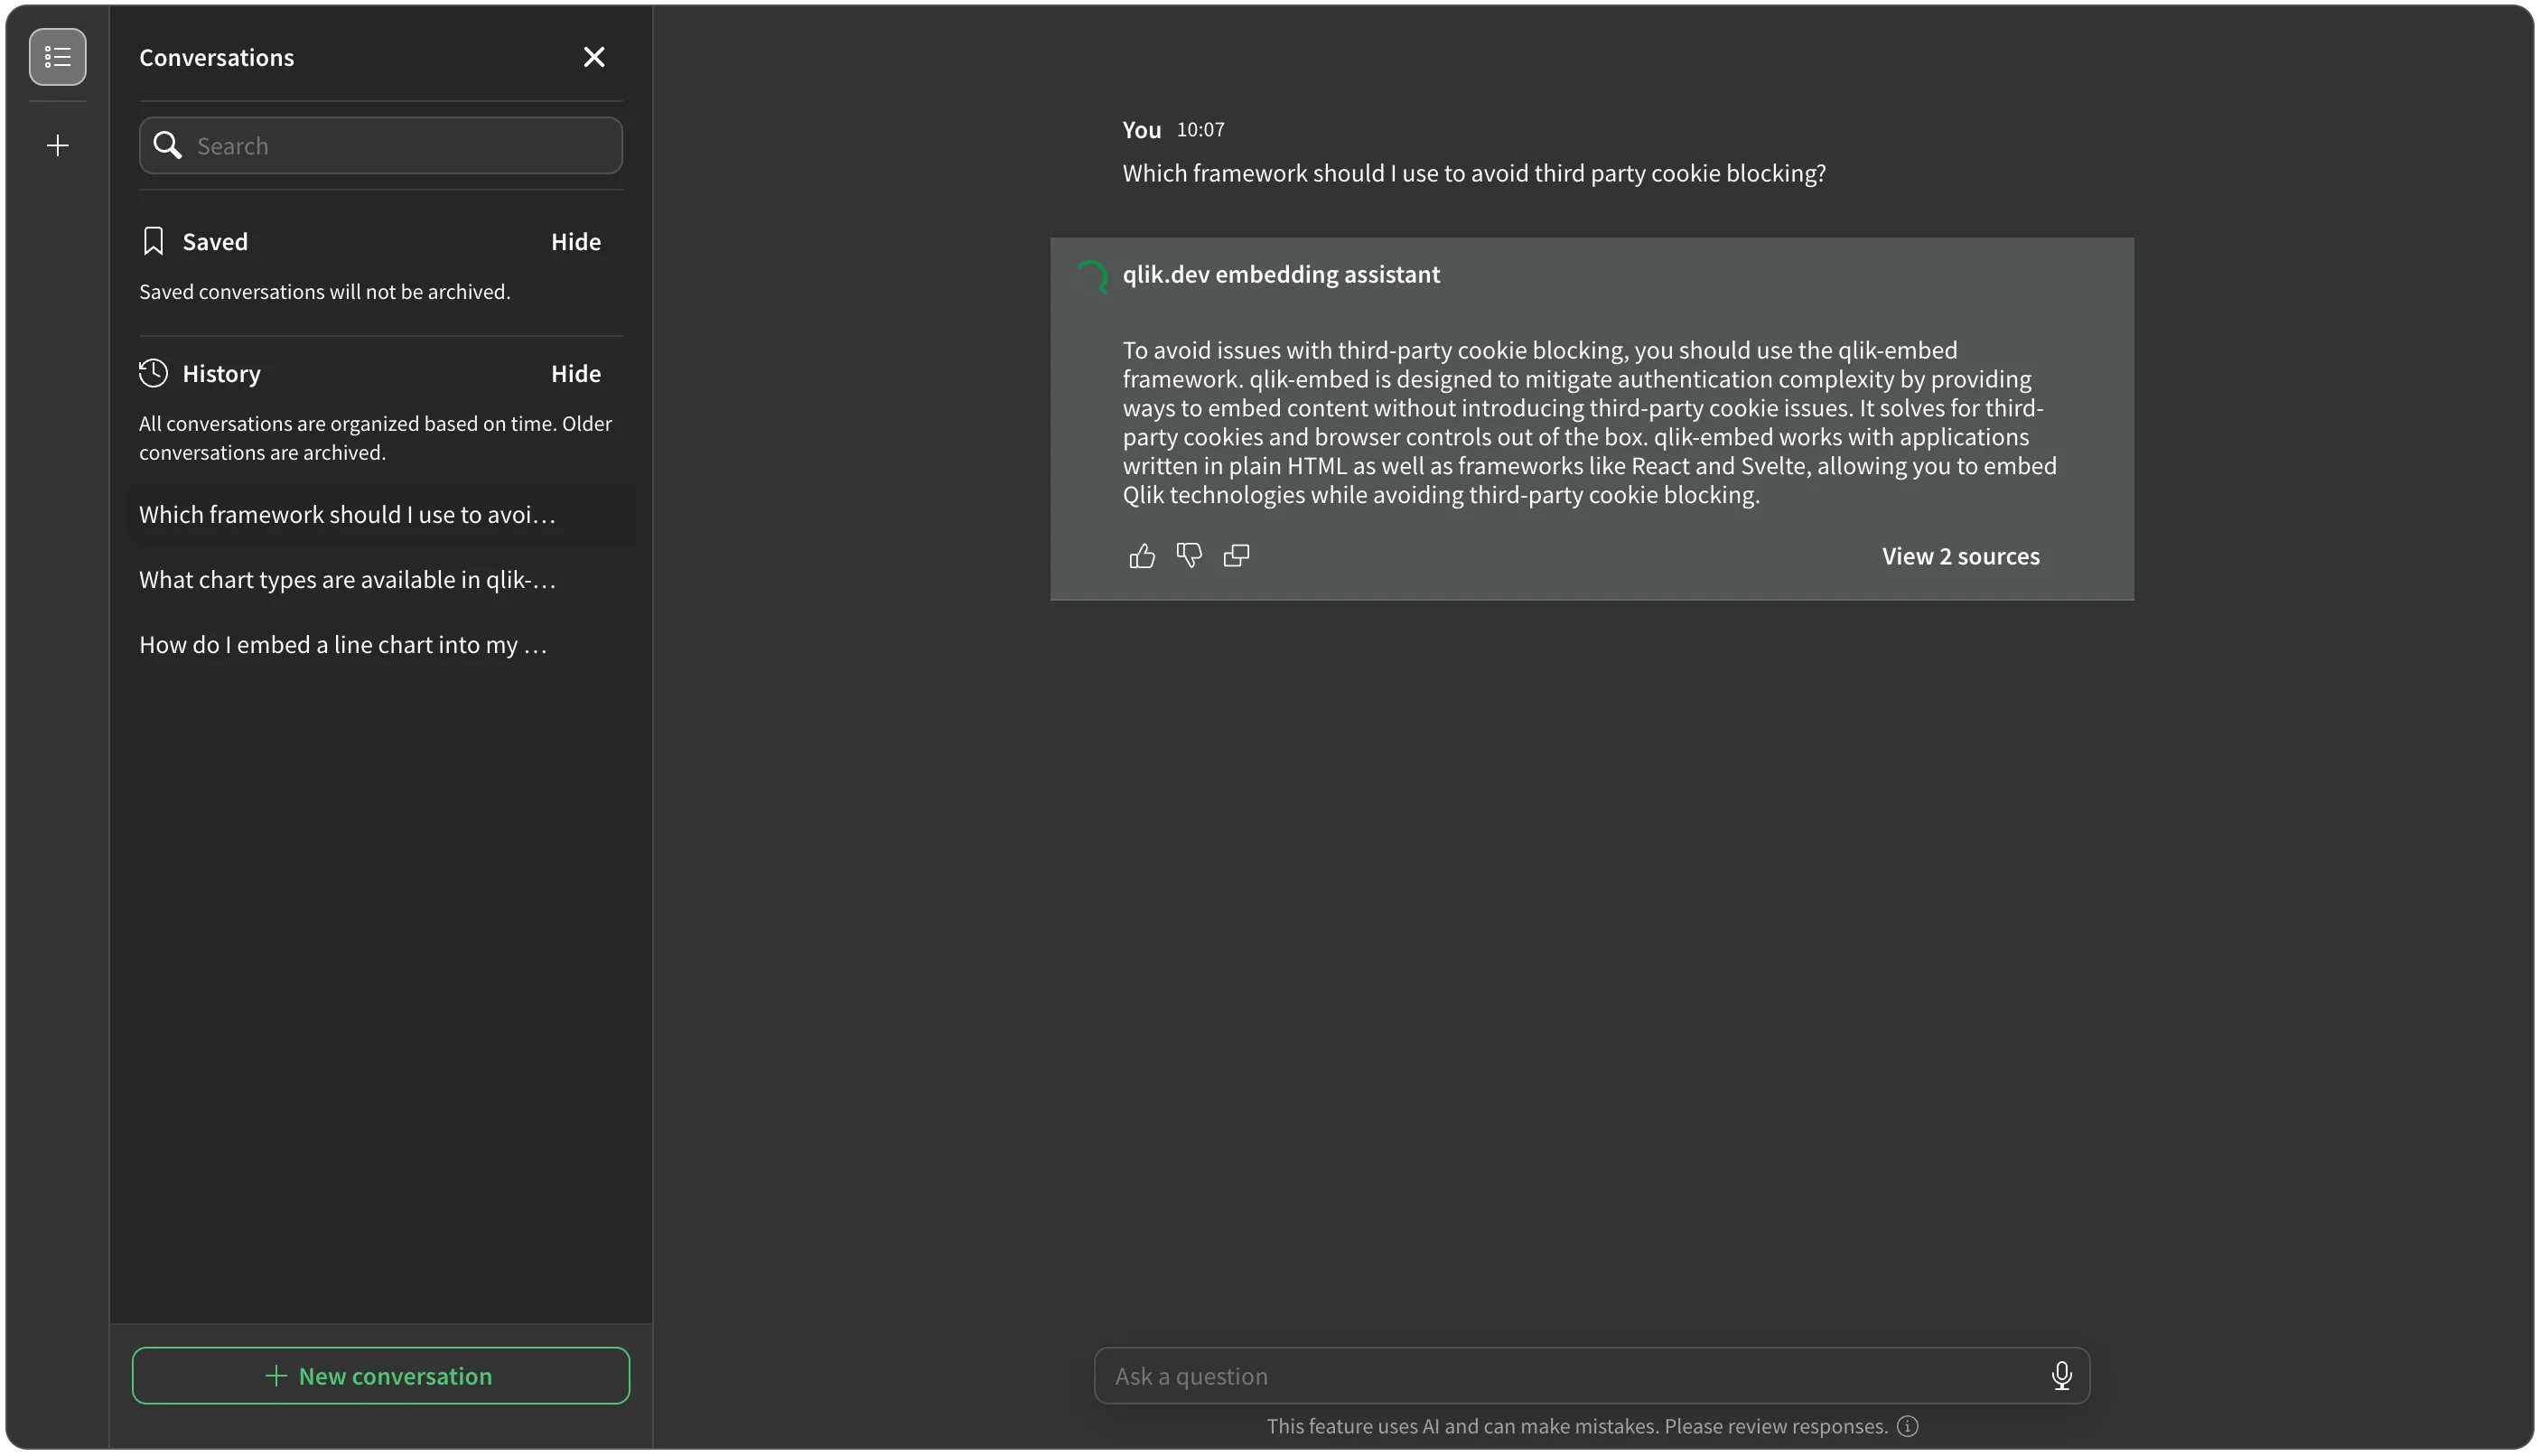Click the search magnifier in the sidebar
The width and height of the screenshot is (2540, 1456).
[168, 145]
